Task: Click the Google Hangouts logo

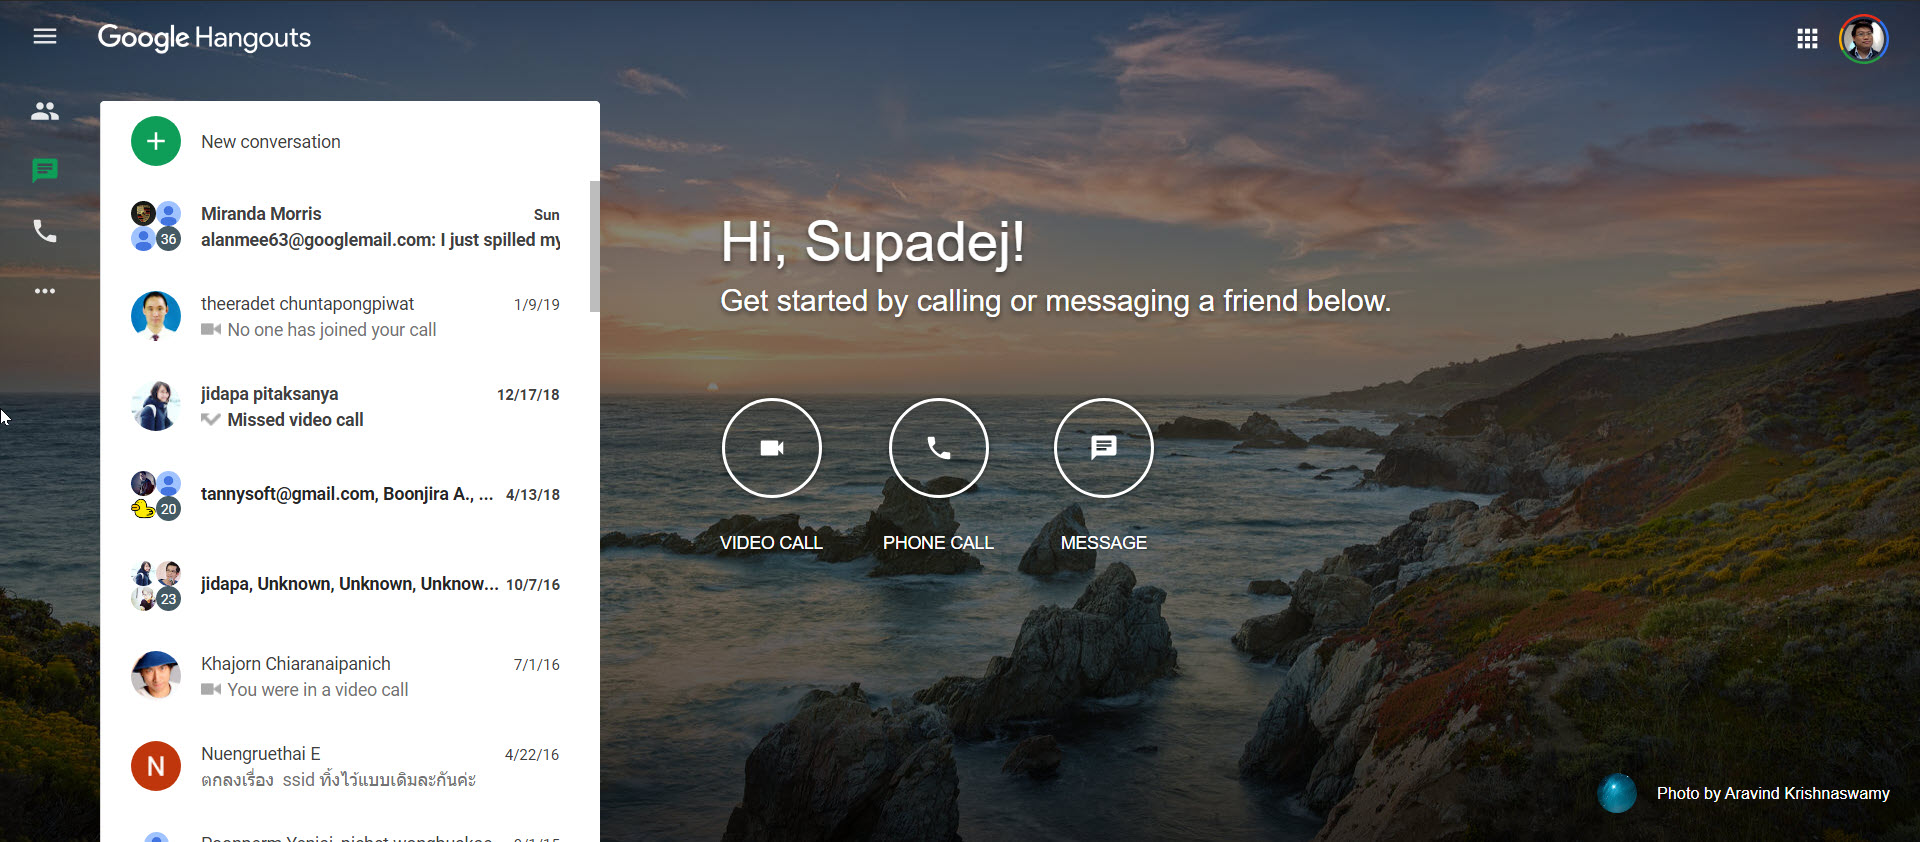Action: pos(204,38)
